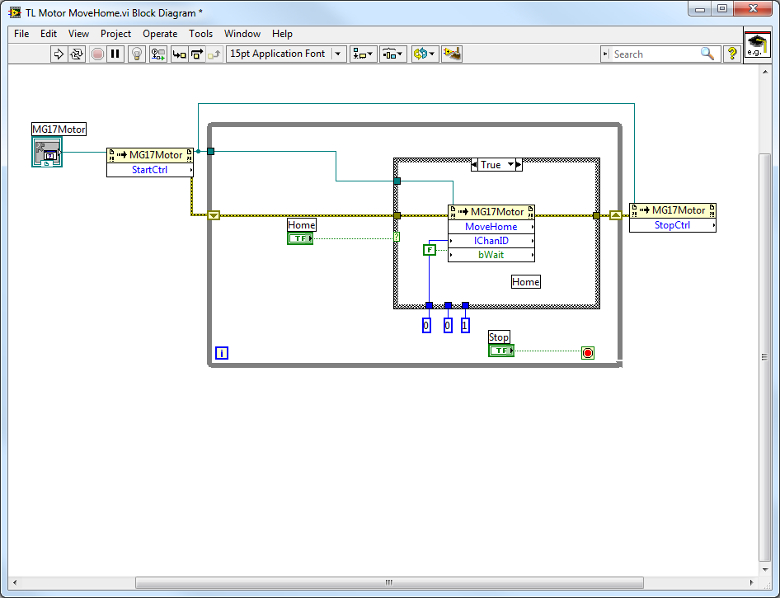
Task: Select the Home boolean terminal
Action: [300, 239]
